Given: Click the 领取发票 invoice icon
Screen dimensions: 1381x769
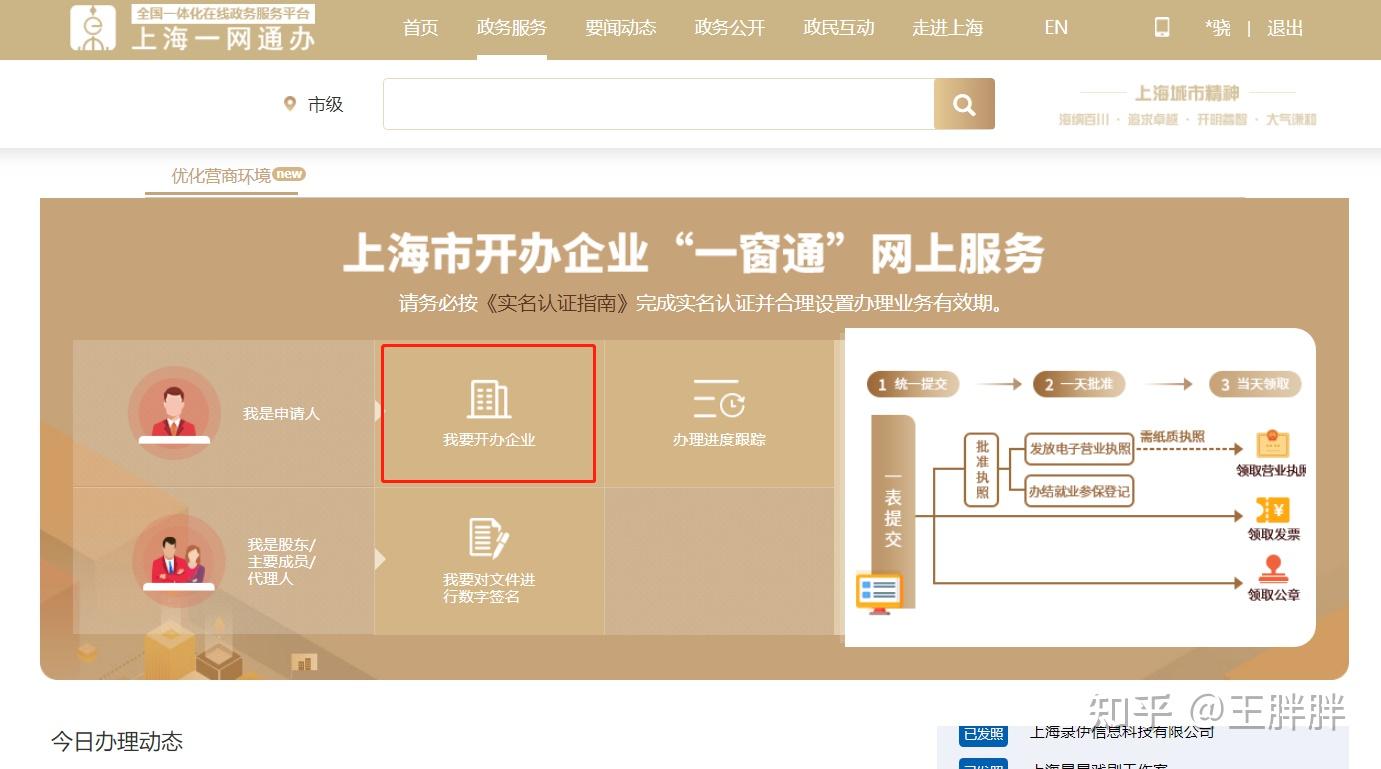Looking at the screenshot, I should [x=1273, y=511].
